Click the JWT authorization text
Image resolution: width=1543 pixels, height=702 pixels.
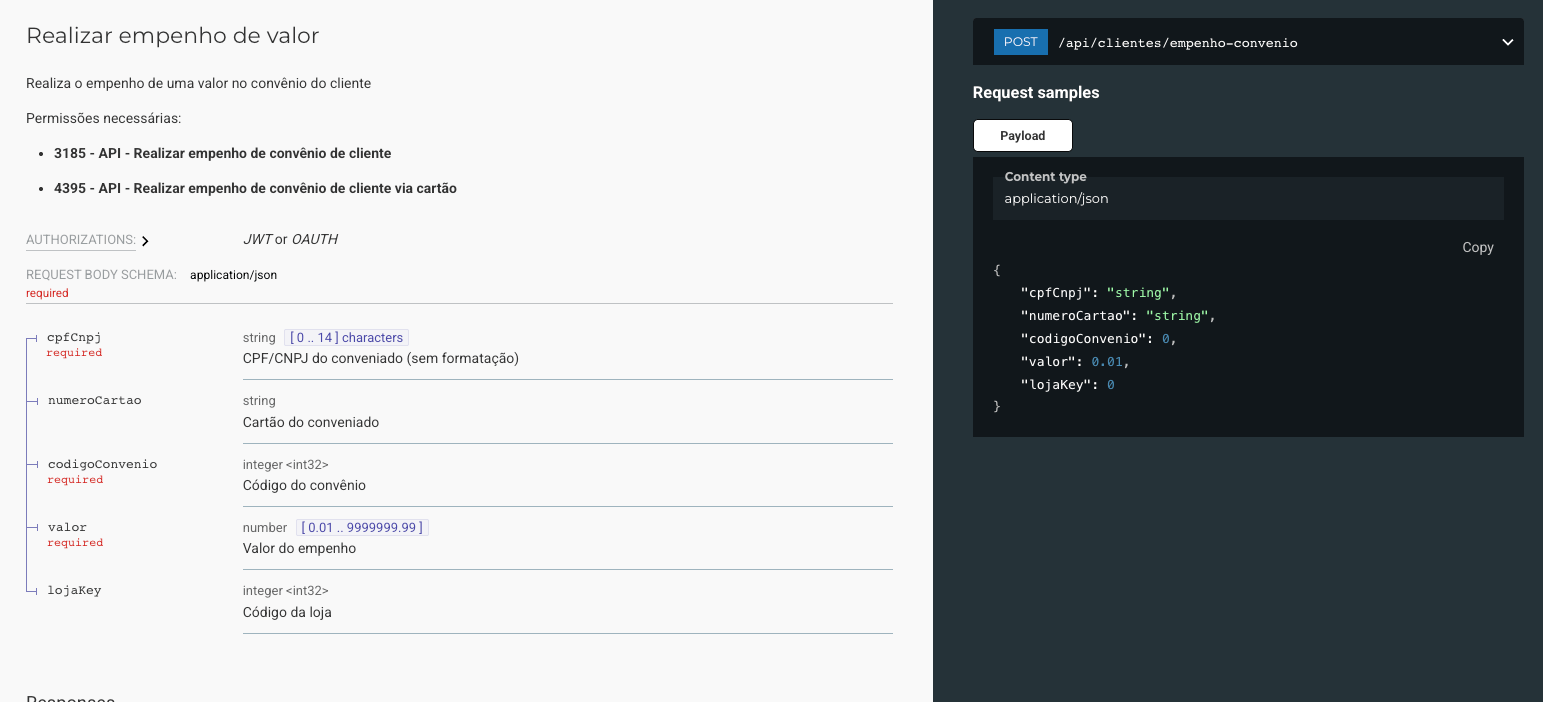tap(257, 239)
